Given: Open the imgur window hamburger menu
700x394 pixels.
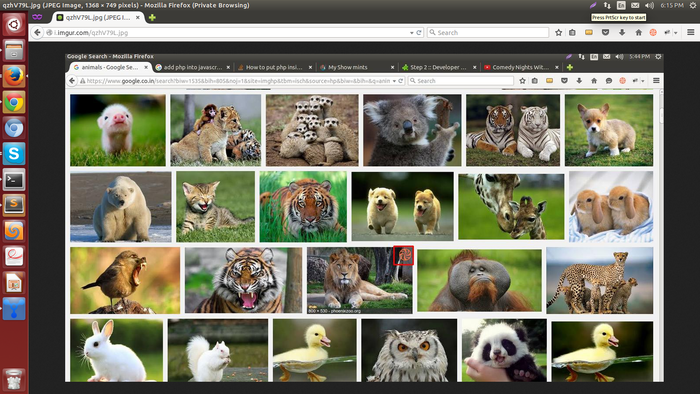Looking at the screenshot, I should point(691,33).
